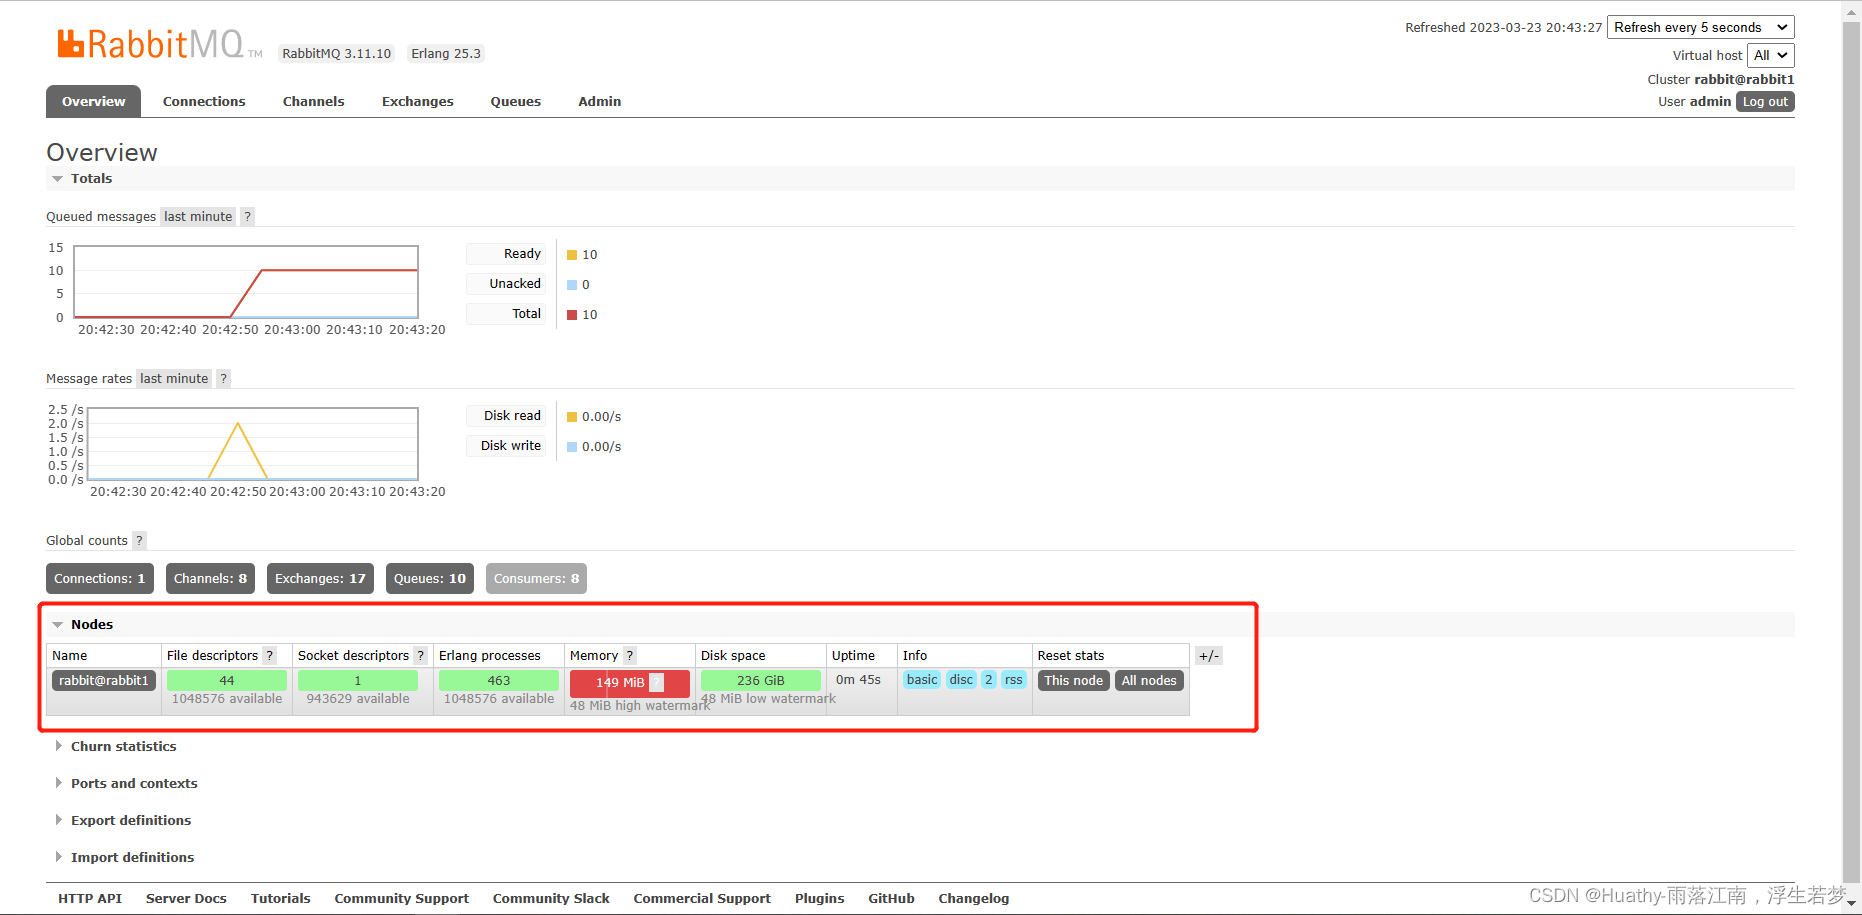Open the Community Support link
This screenshot has height=915, width=1862.
(x=401, y=899)
